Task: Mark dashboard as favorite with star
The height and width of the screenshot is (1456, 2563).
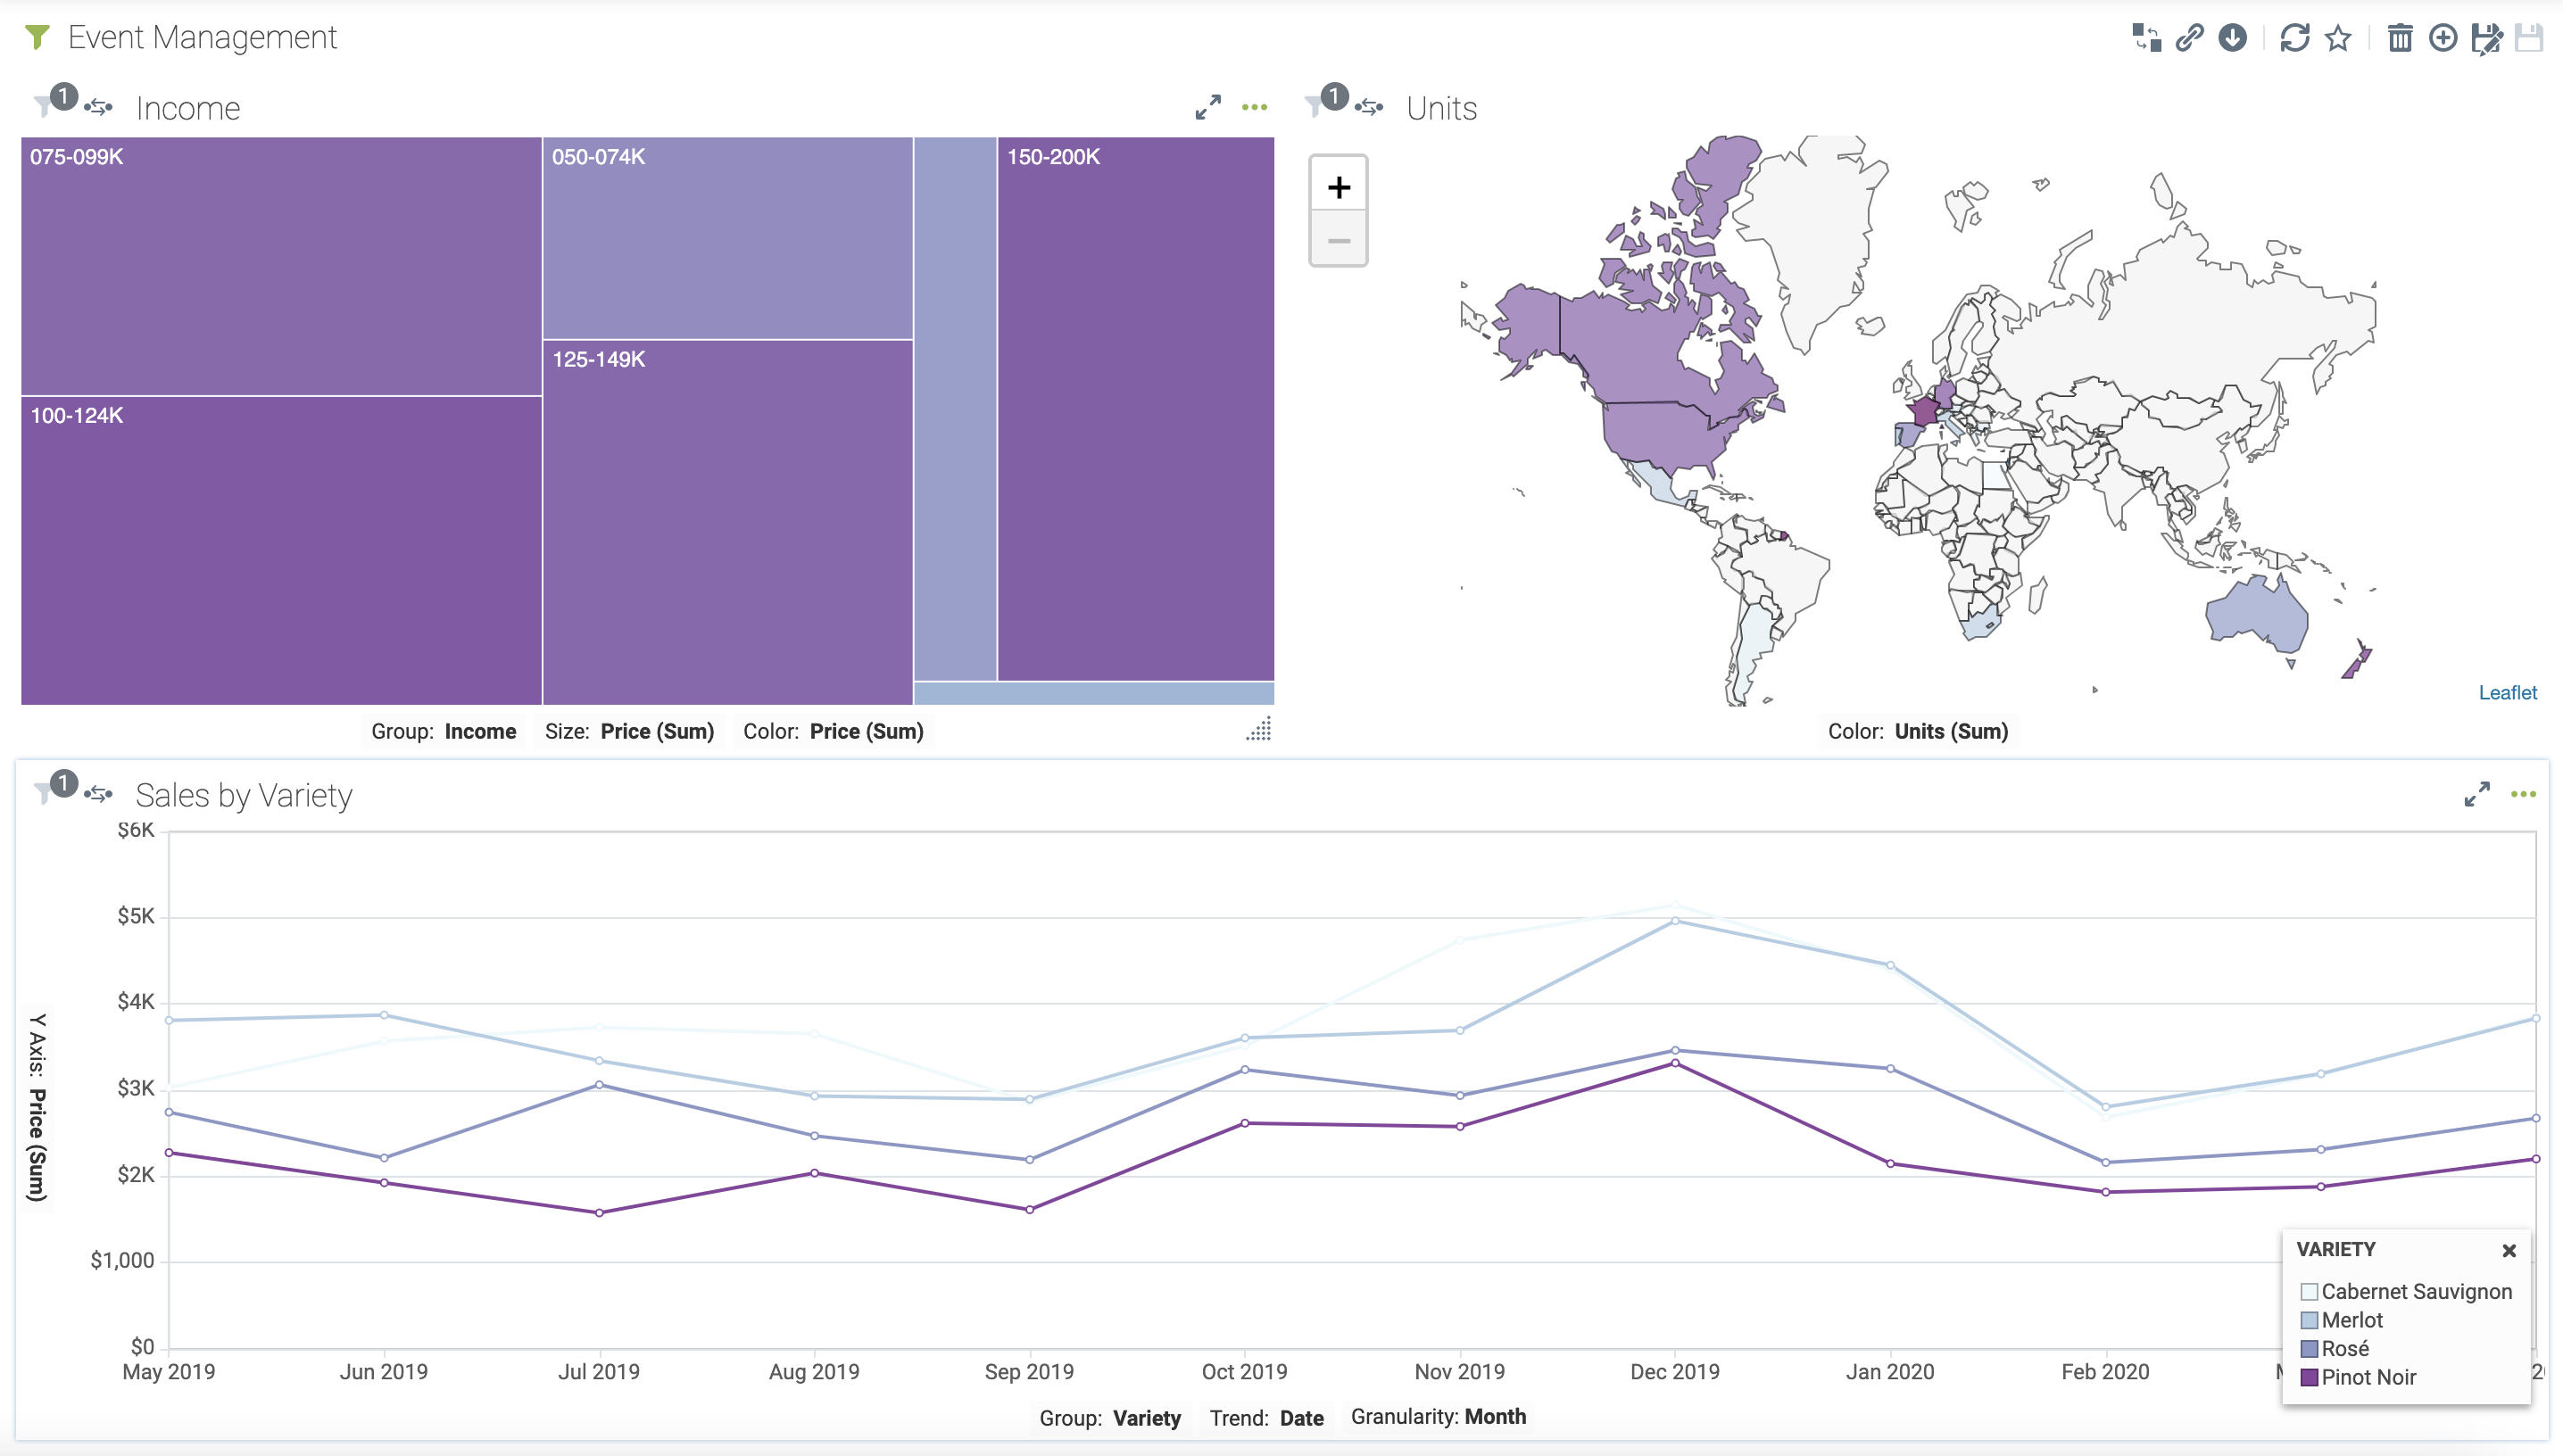Action: (x=2338, y=38)
